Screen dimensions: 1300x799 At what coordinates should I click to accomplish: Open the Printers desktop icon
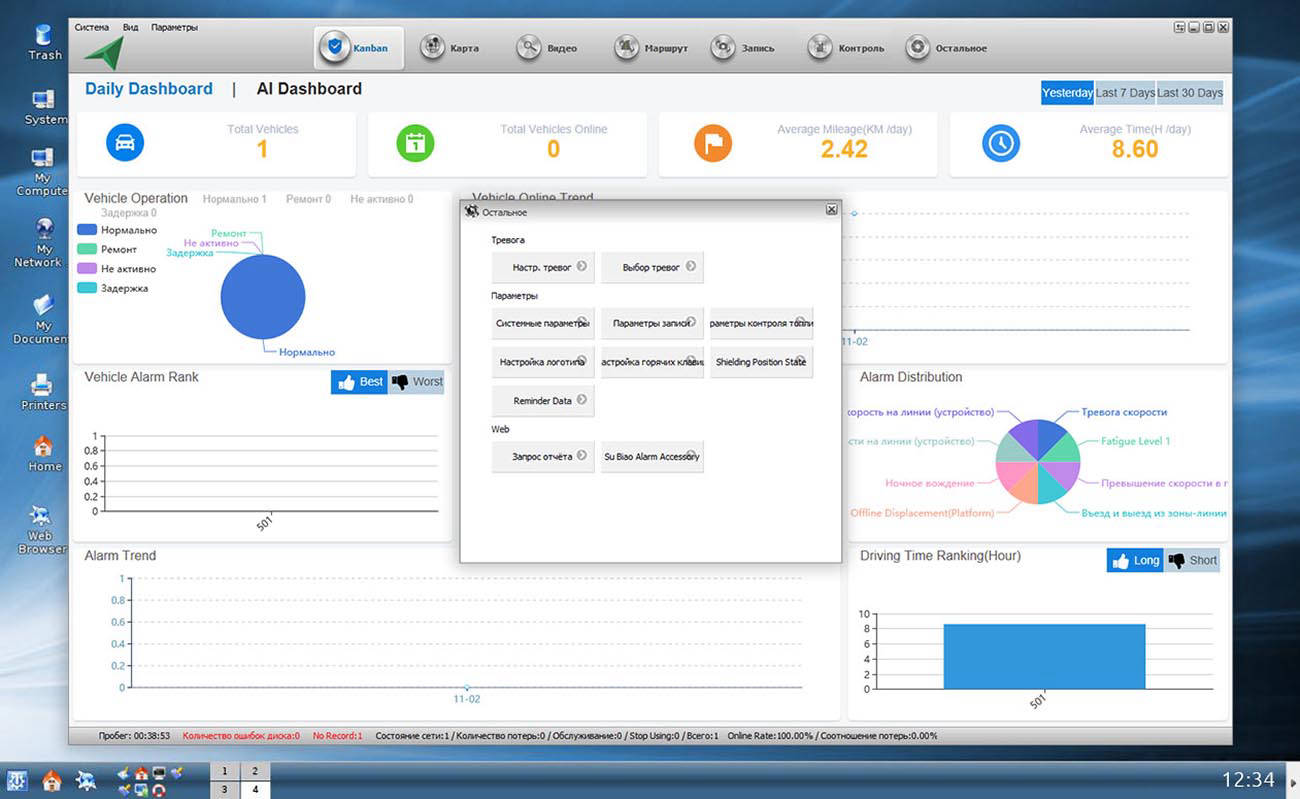click(x=42, y=384)
